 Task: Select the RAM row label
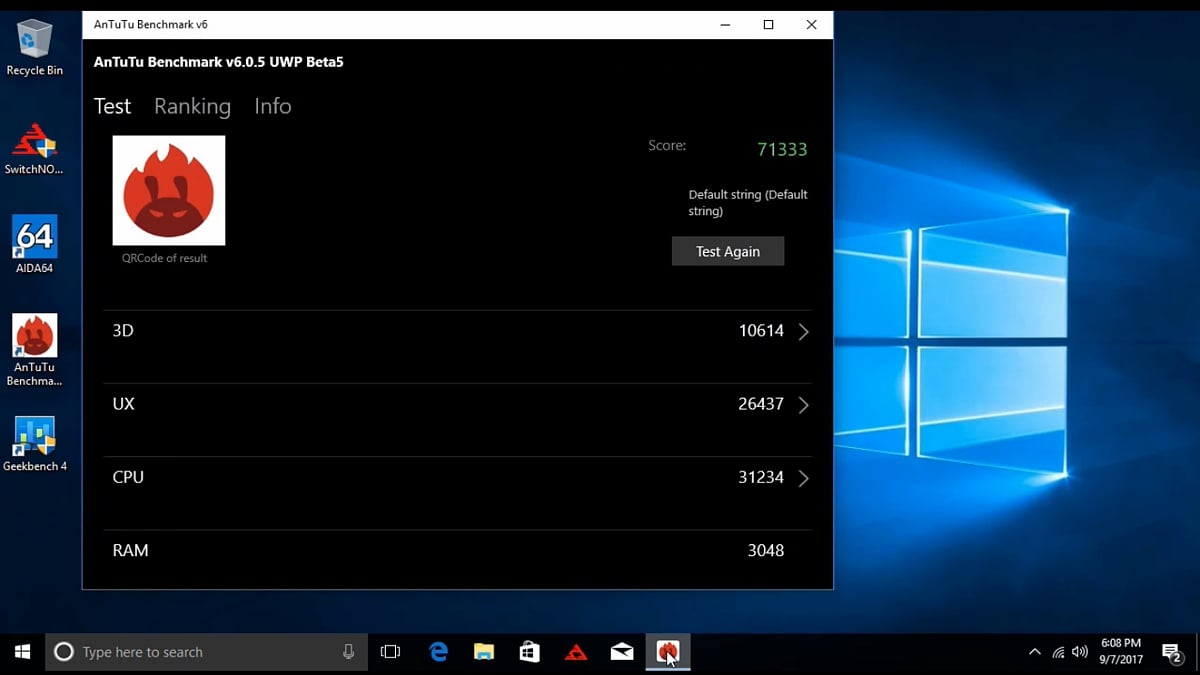[130, 550]
